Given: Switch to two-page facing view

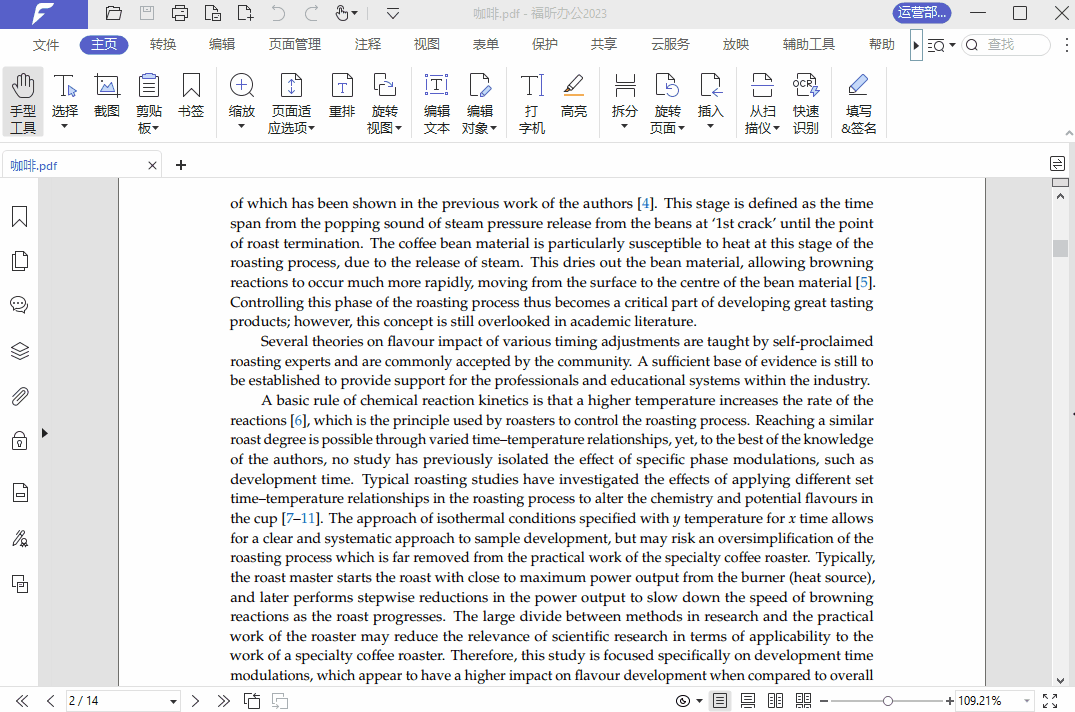Looking at the screenshot, I should click(x=775, y=701).
